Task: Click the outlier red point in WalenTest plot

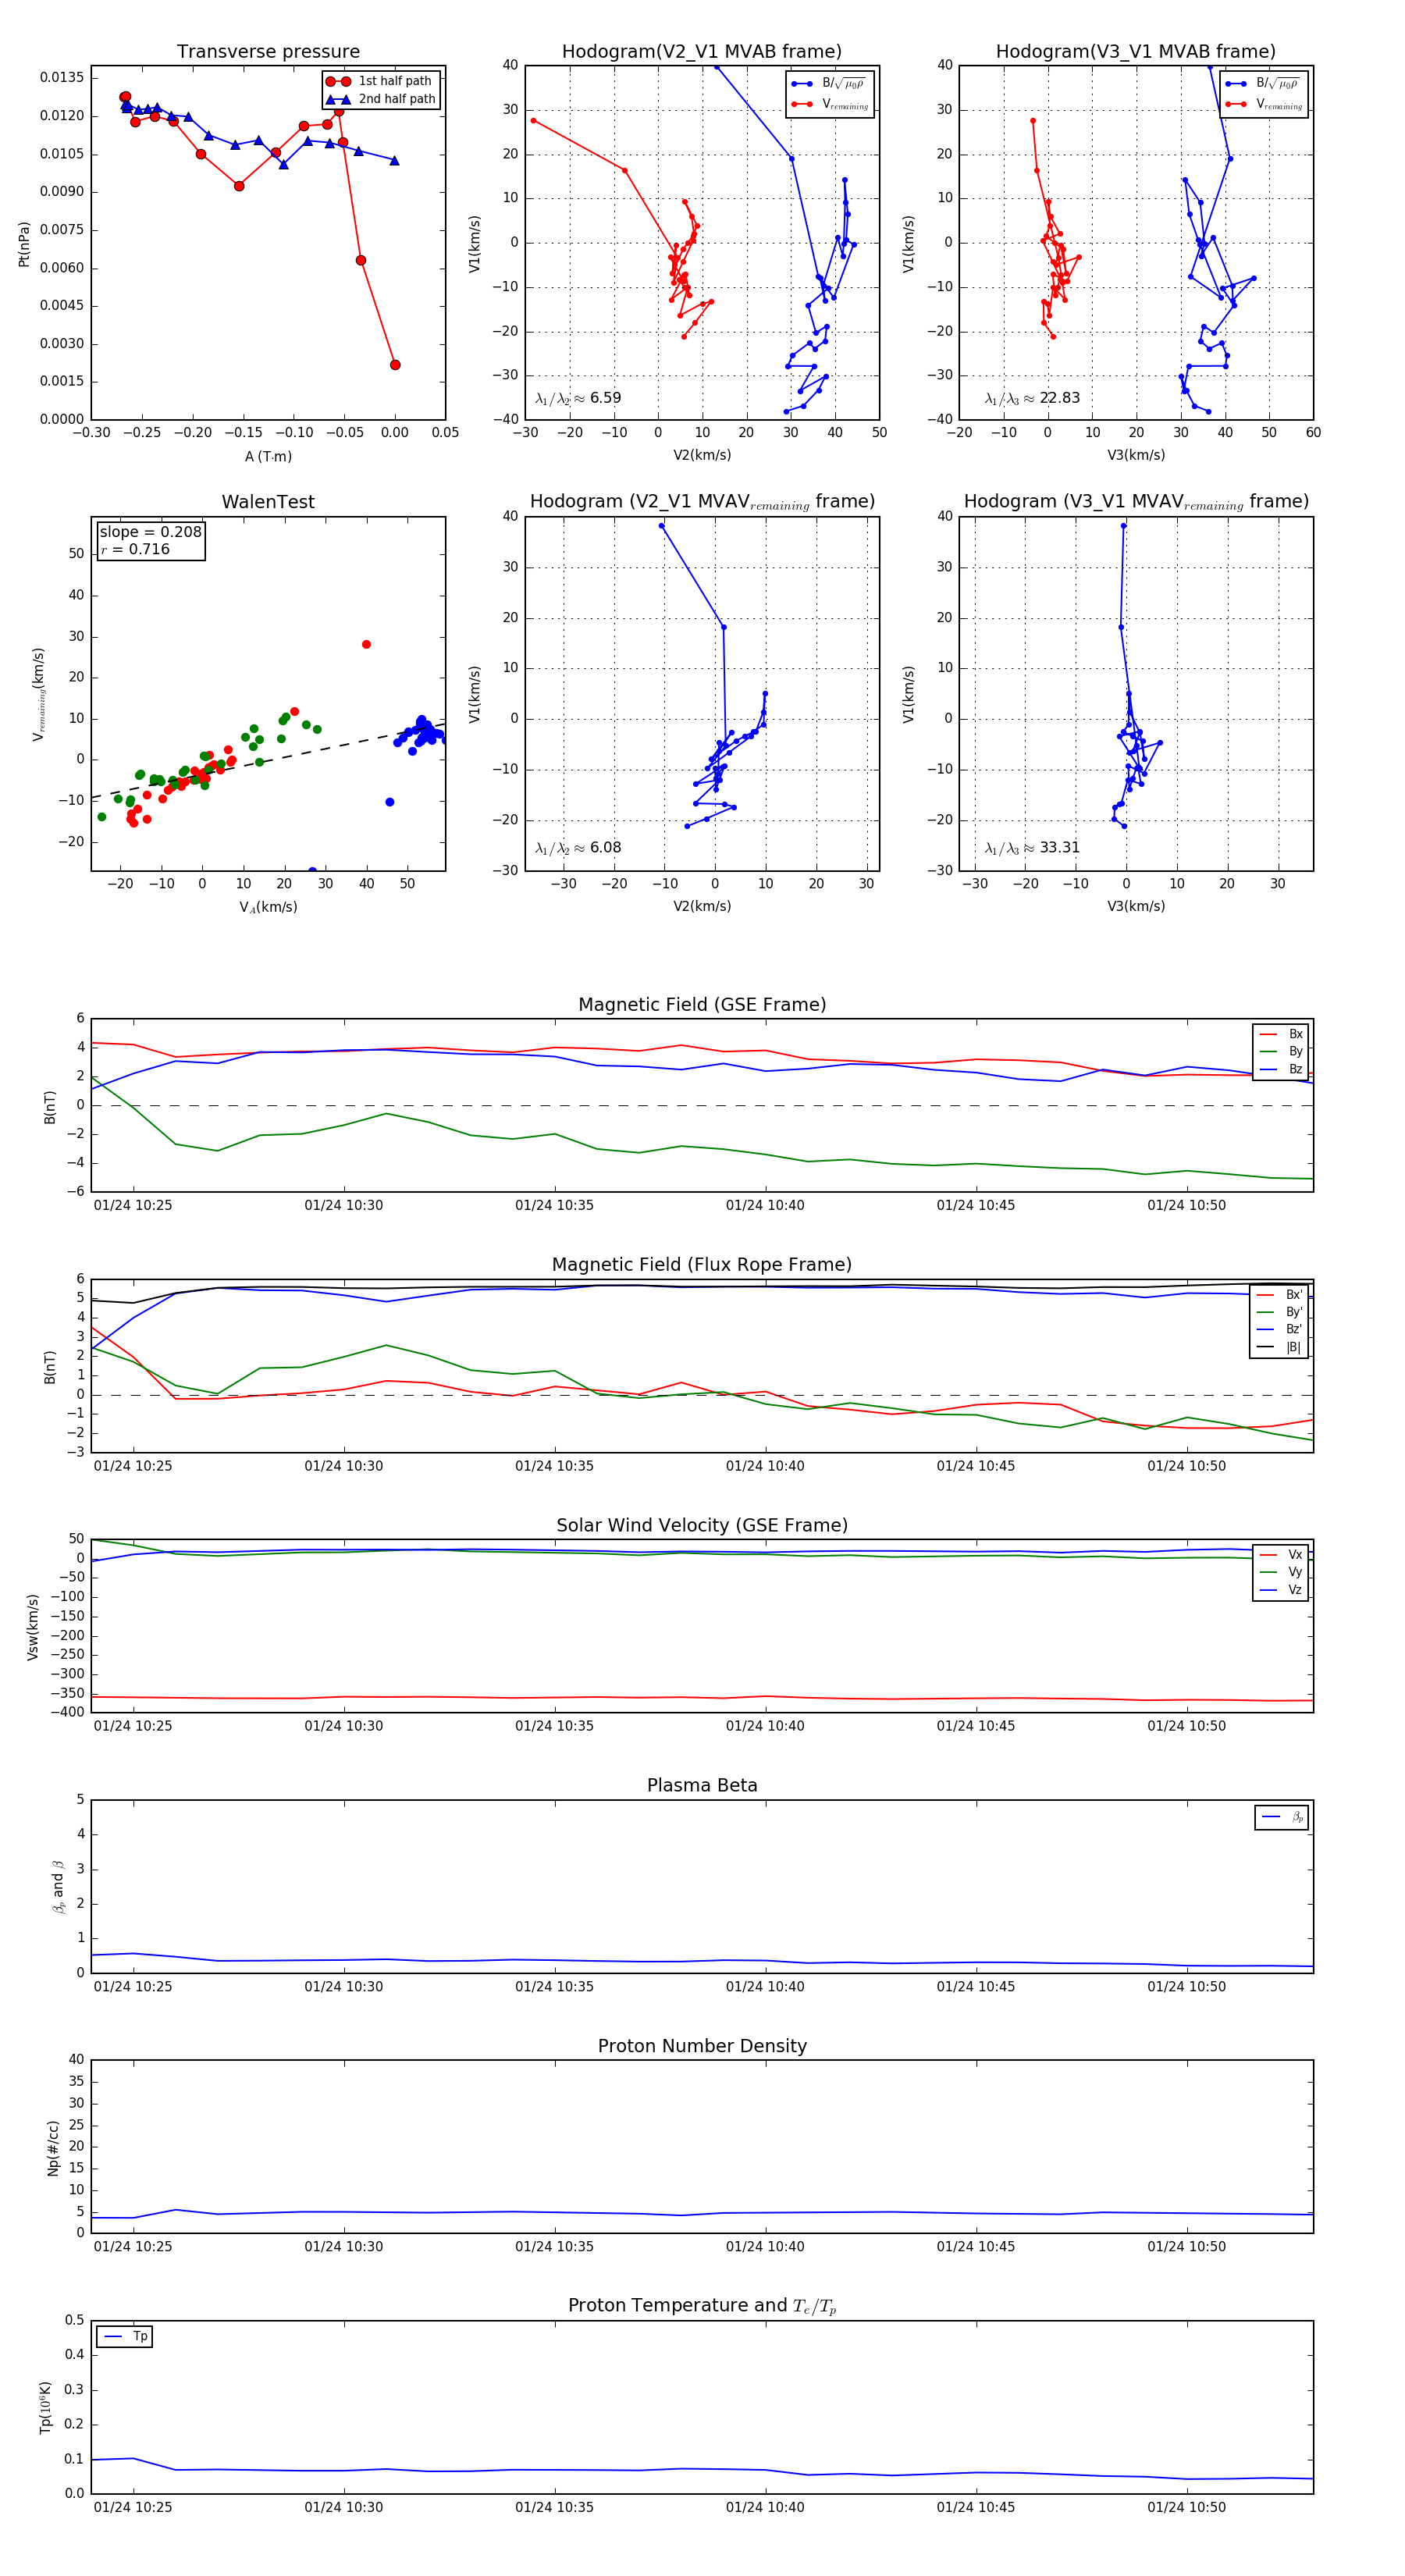Action: [x=366, y=644]
